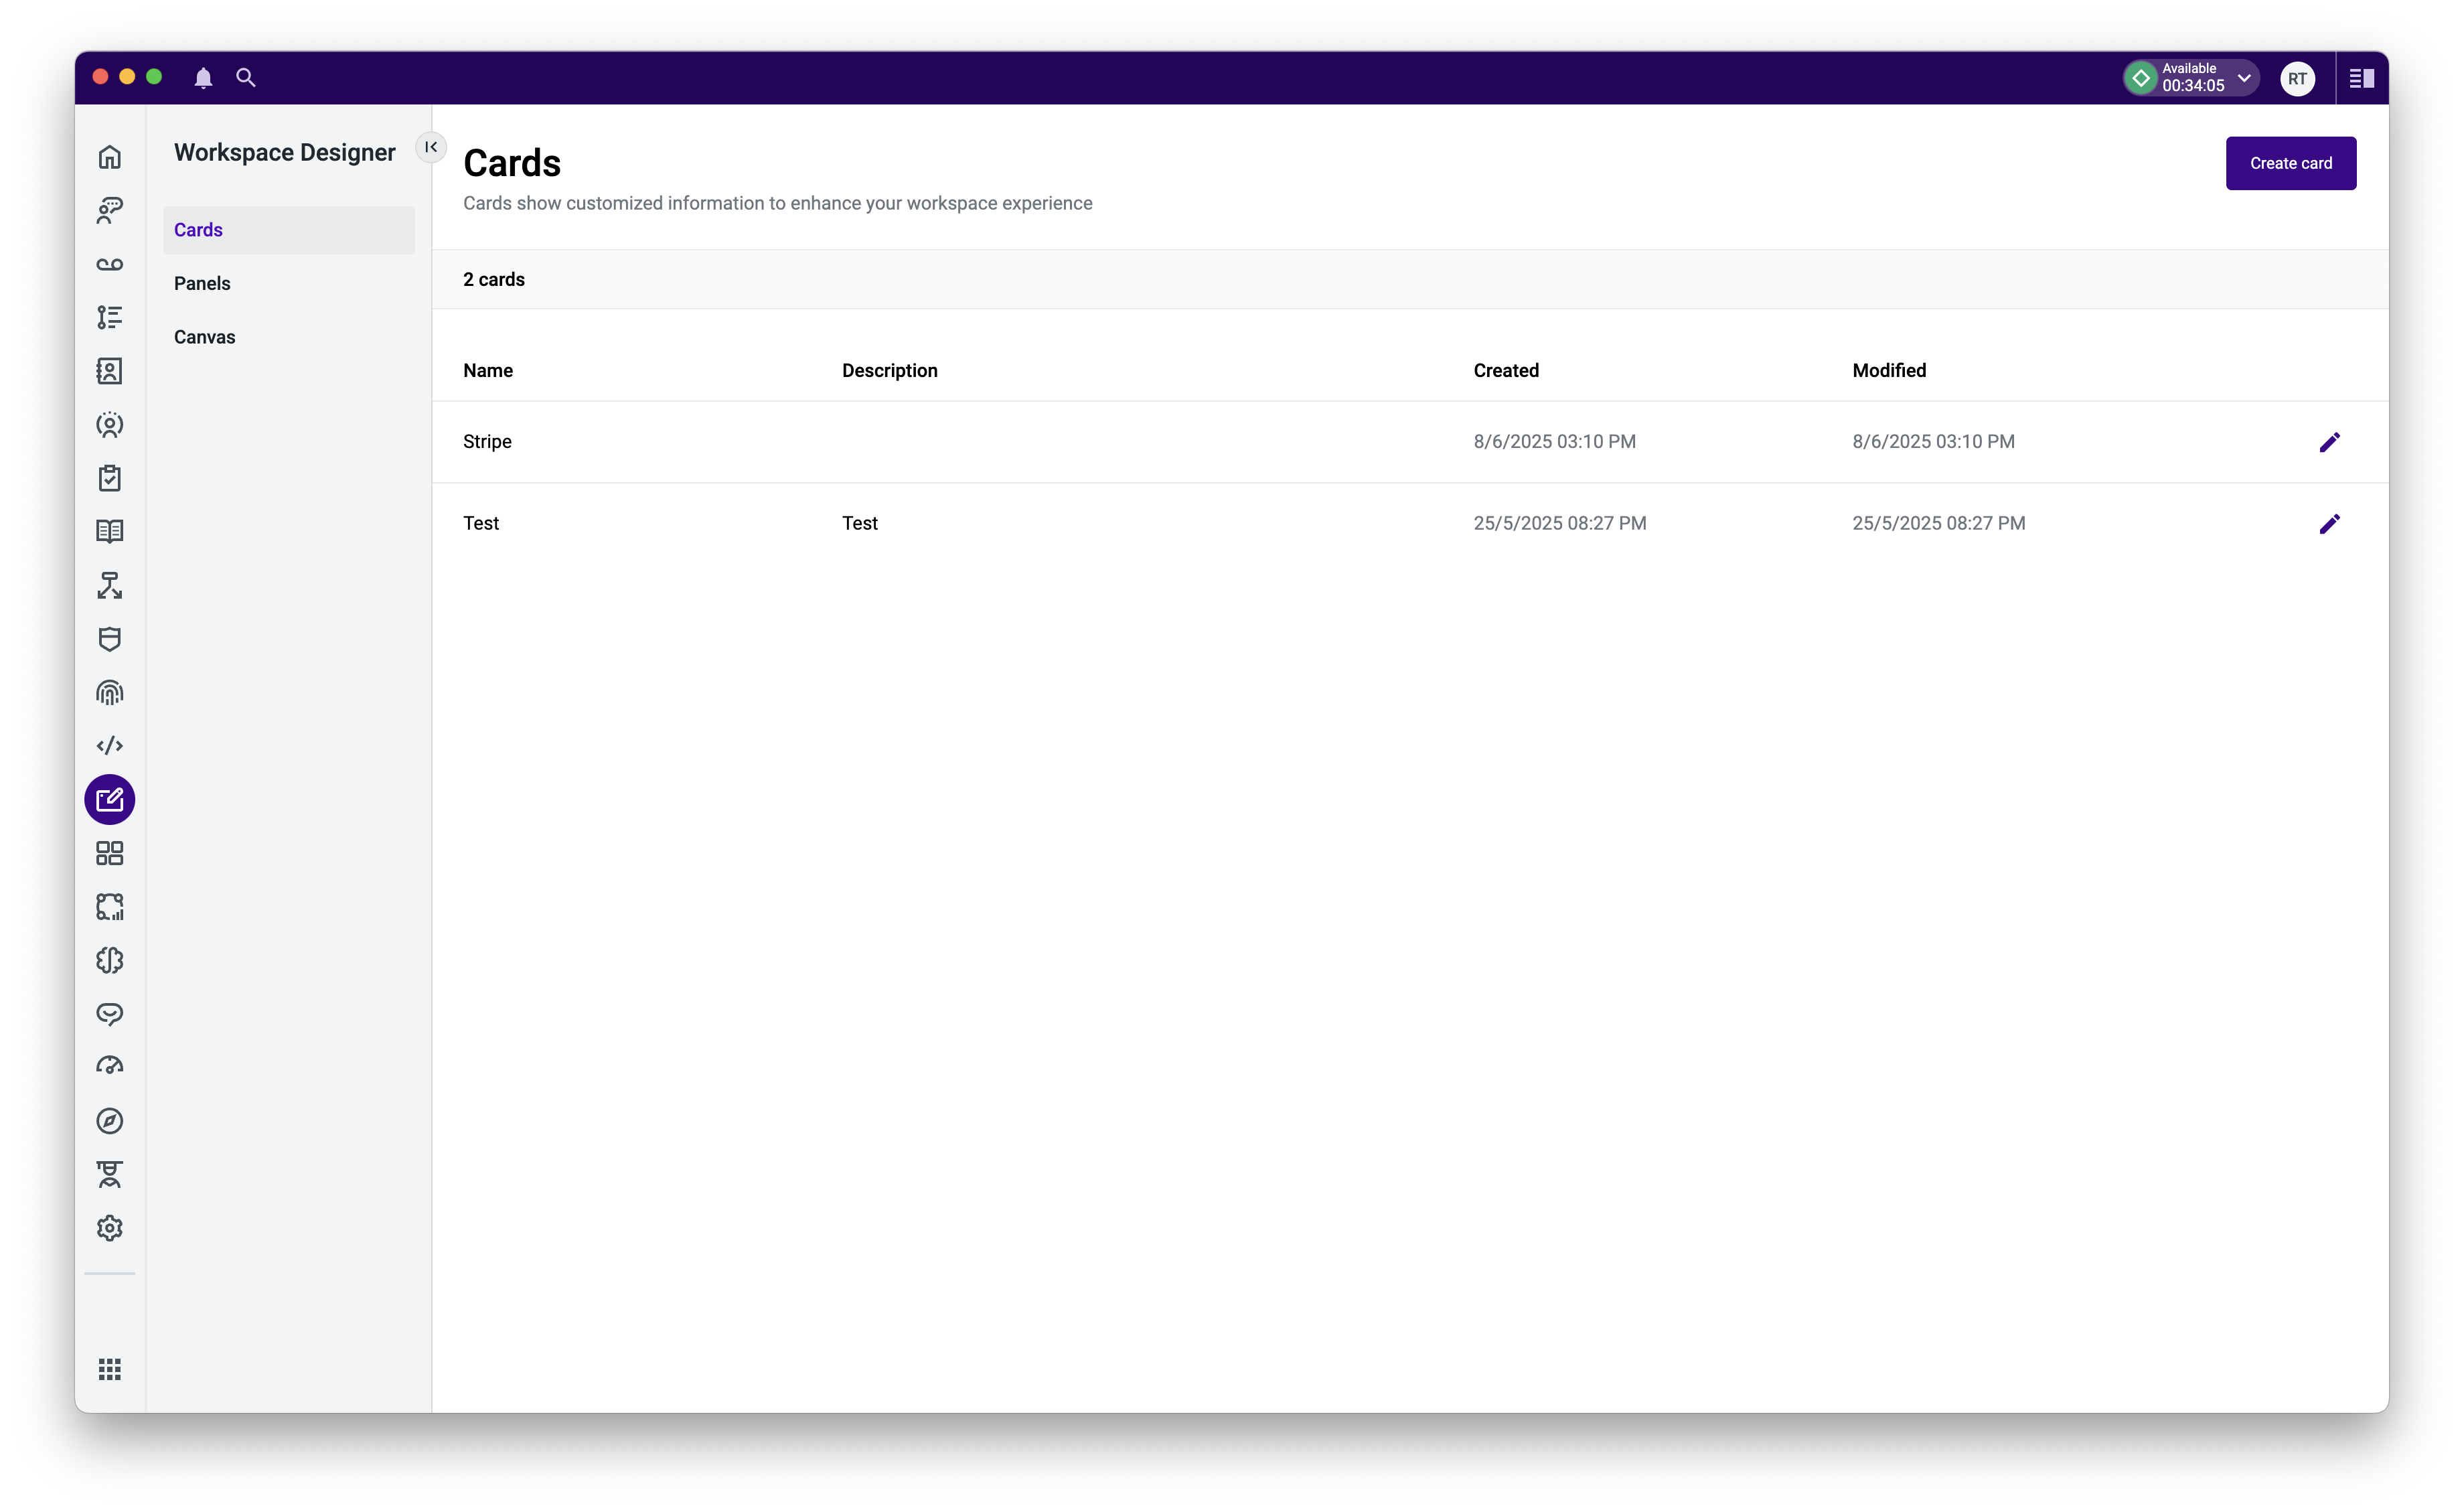Open the user circle icon in sidebar
The image size is (2464, 1512).
(110, 425)
